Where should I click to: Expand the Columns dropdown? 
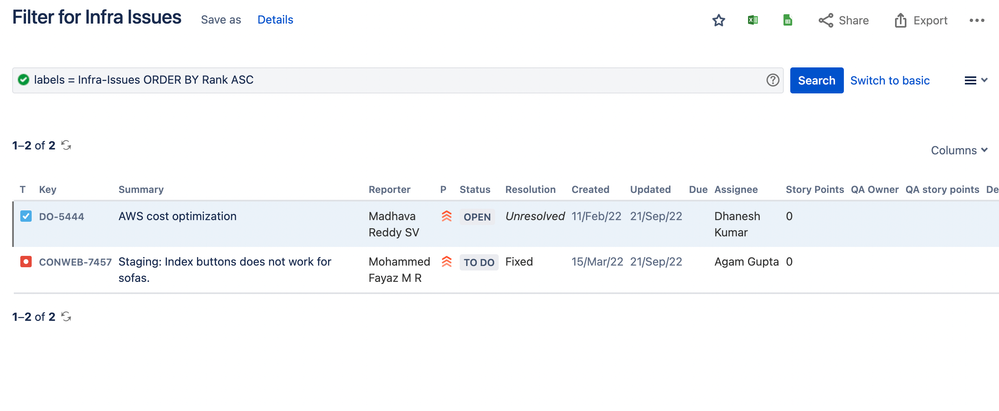point(959,150)
